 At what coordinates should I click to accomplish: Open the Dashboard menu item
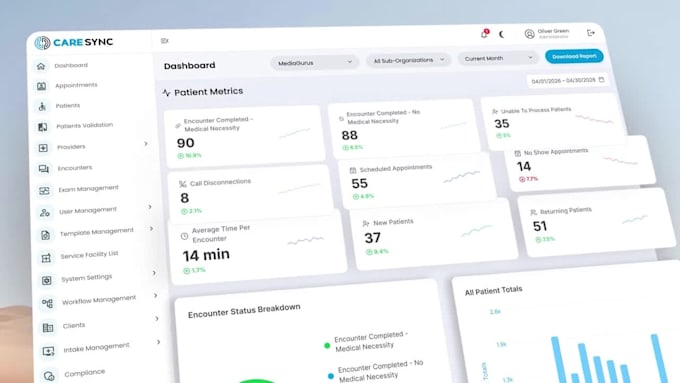coord(71,65)
